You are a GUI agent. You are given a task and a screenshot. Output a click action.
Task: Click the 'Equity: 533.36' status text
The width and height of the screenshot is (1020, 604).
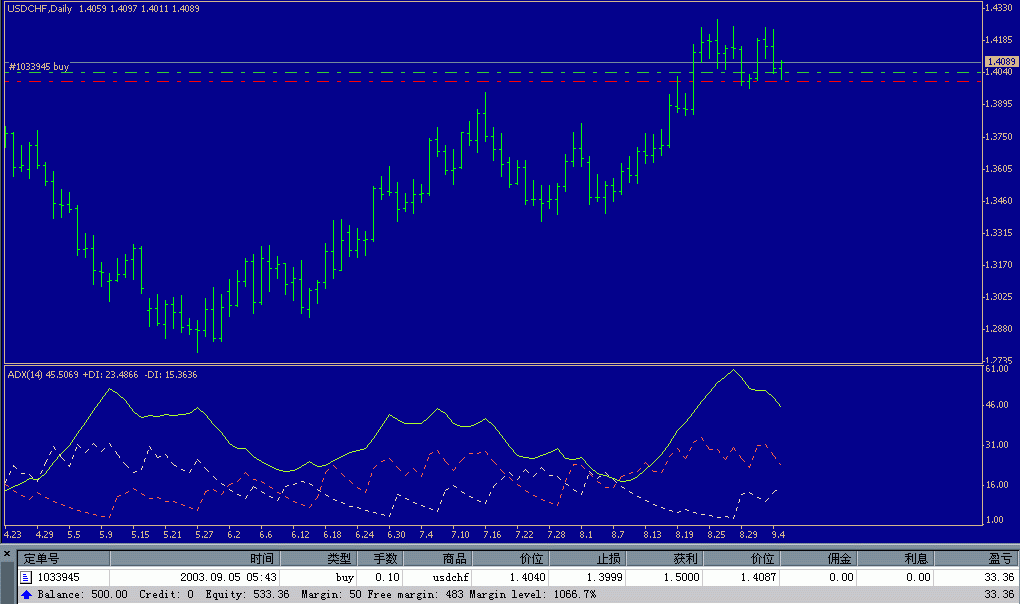coord(247,594)
